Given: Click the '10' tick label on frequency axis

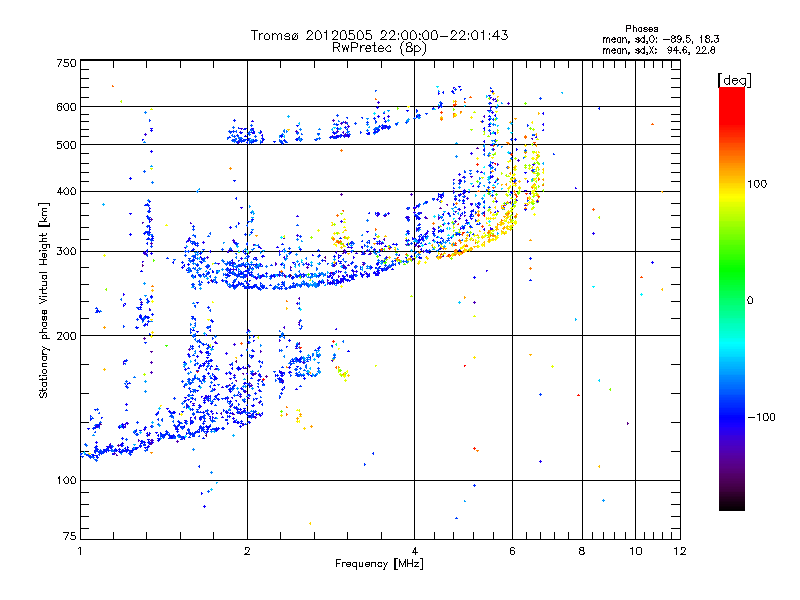Looking at the screenshot, I should pyautogui.click(x=635, y=551).
